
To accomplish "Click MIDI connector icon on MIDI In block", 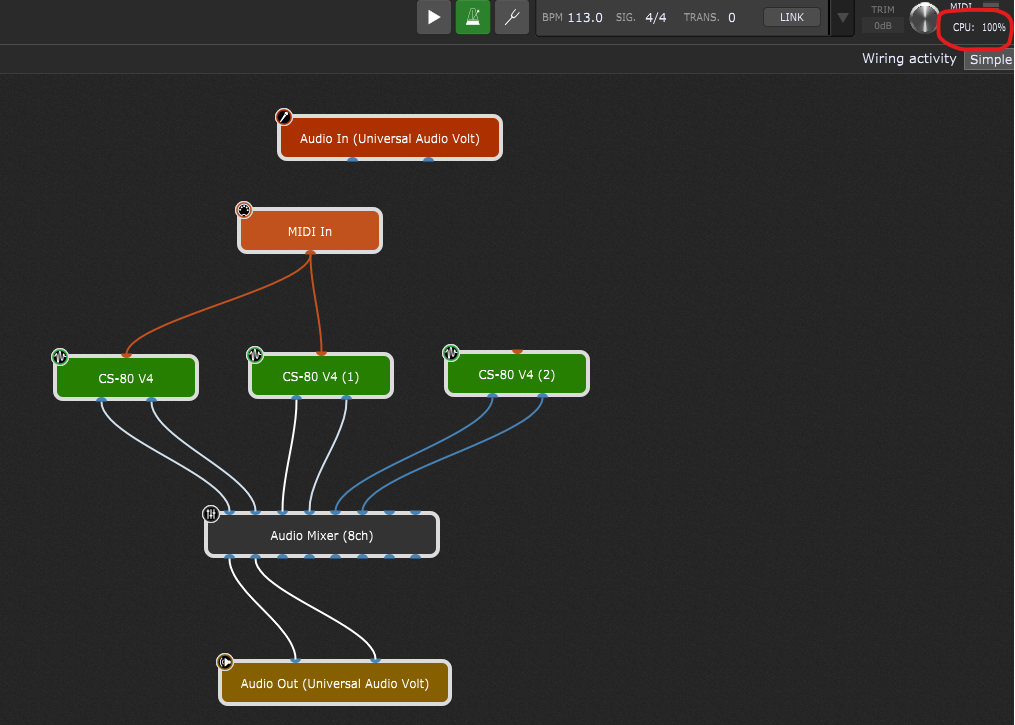I will click(243, 210).
